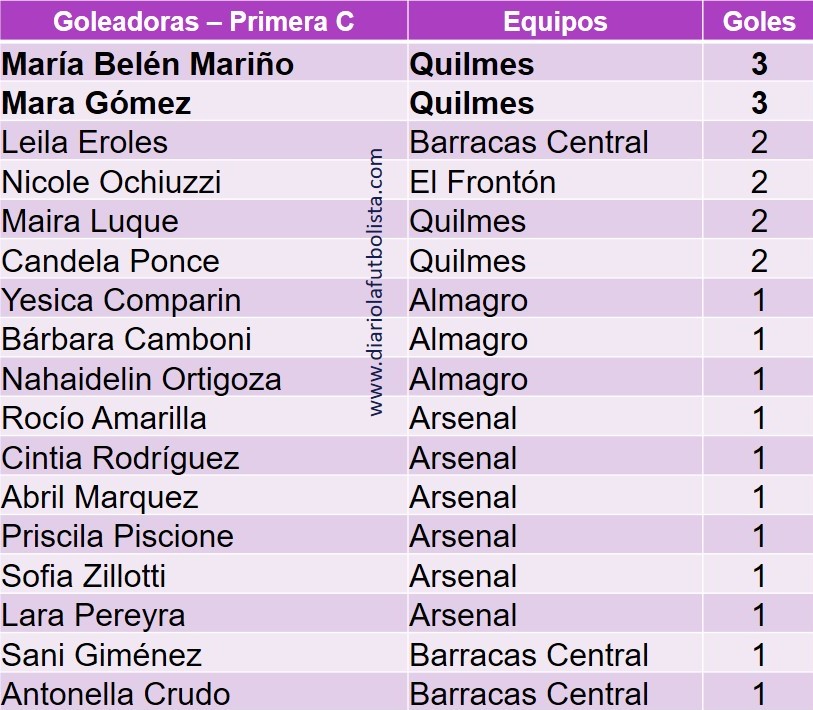Click the "Equipos" column header
813x710 pixels.
coord(555,22)
